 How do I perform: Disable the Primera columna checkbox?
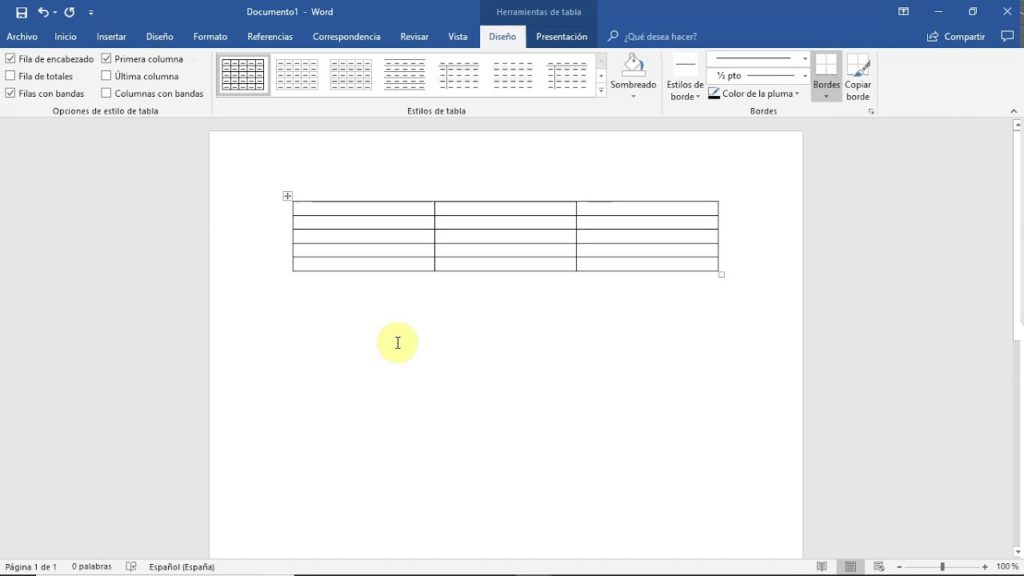(107, 58)
